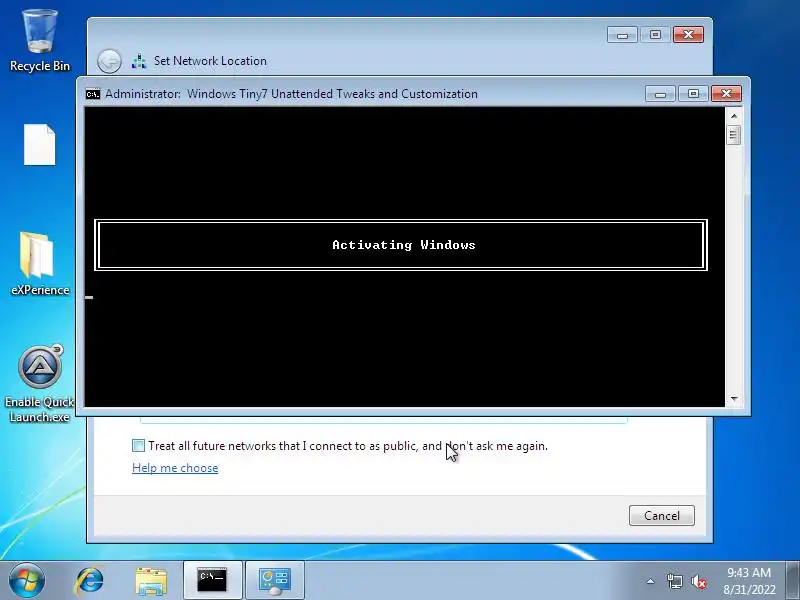
Task: Open the clock showing 9:43 AM
Action: (x=749, y=581)
